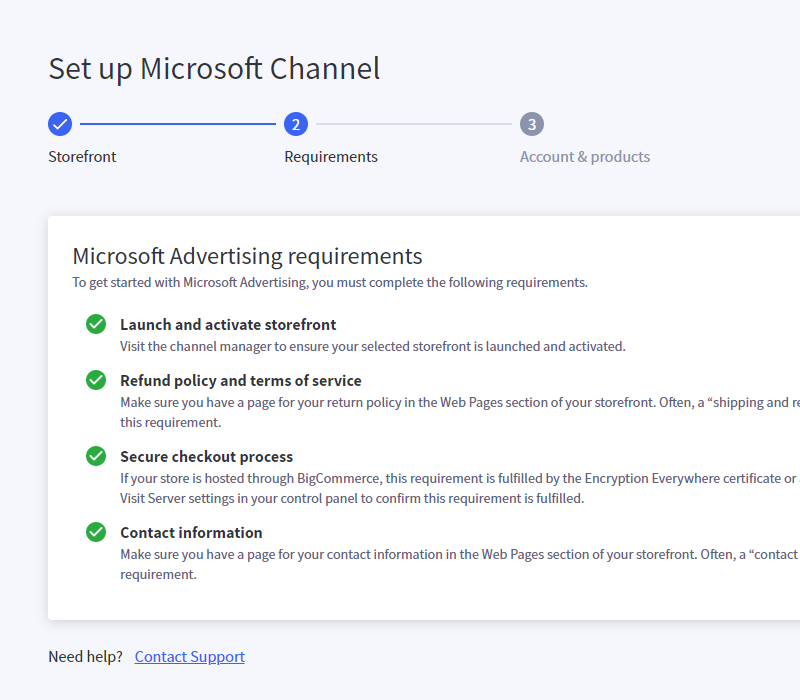
Task: Click the Set up Microsoft Channel heading
Action: (214, 69)
